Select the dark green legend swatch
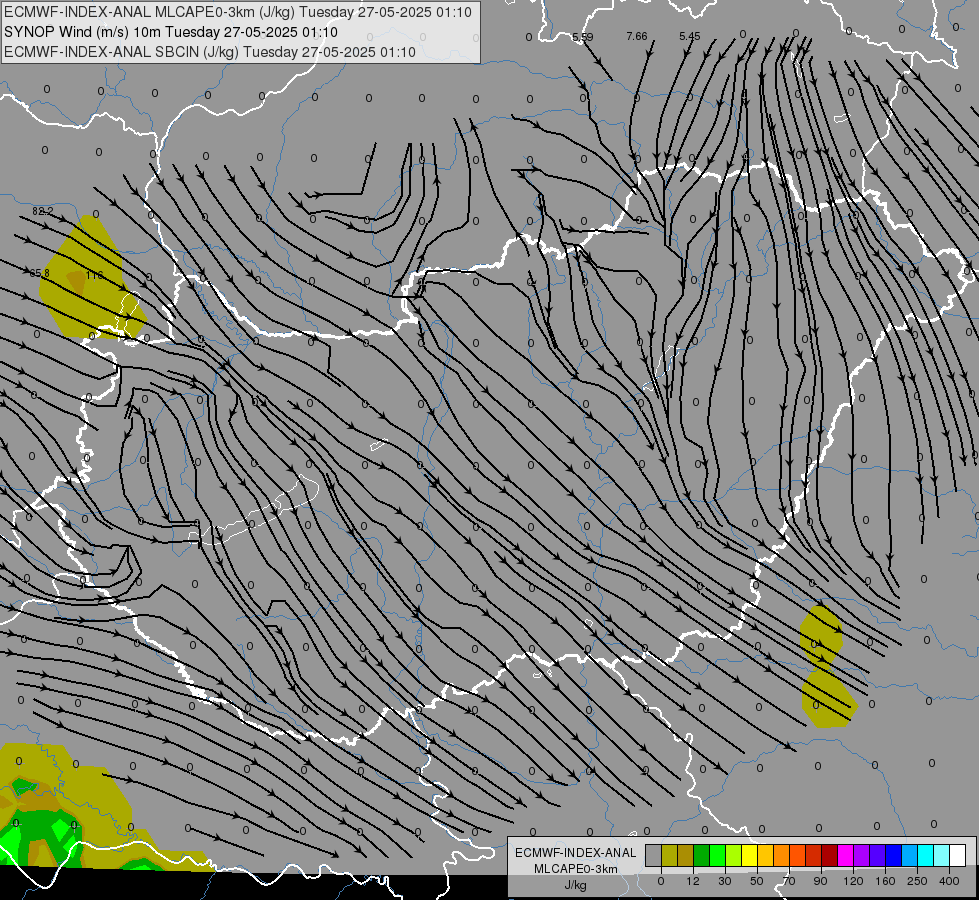979x900 pixels. tap(702, 856)
